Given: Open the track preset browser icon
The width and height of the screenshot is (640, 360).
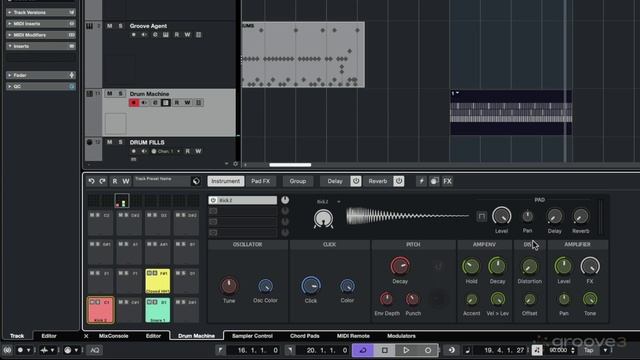Looking at the screenshot, I should [x=196, y=181].
